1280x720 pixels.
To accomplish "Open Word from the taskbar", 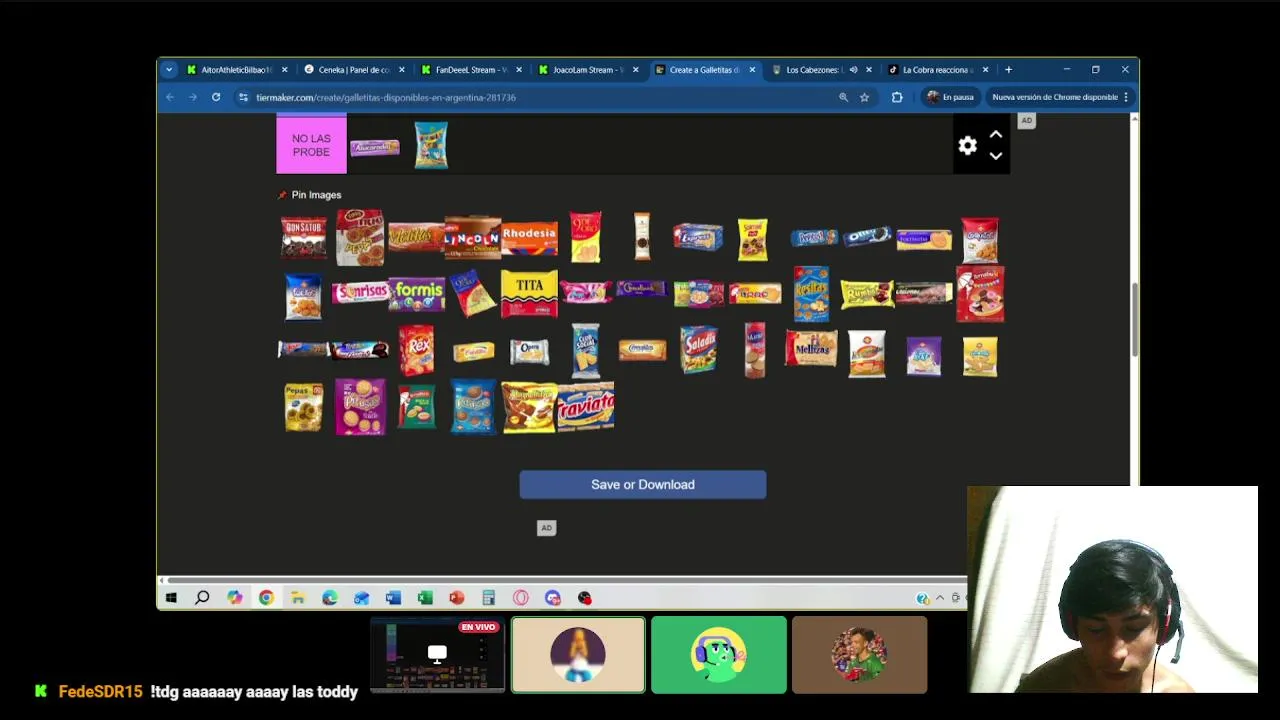I will coord(393,598).
